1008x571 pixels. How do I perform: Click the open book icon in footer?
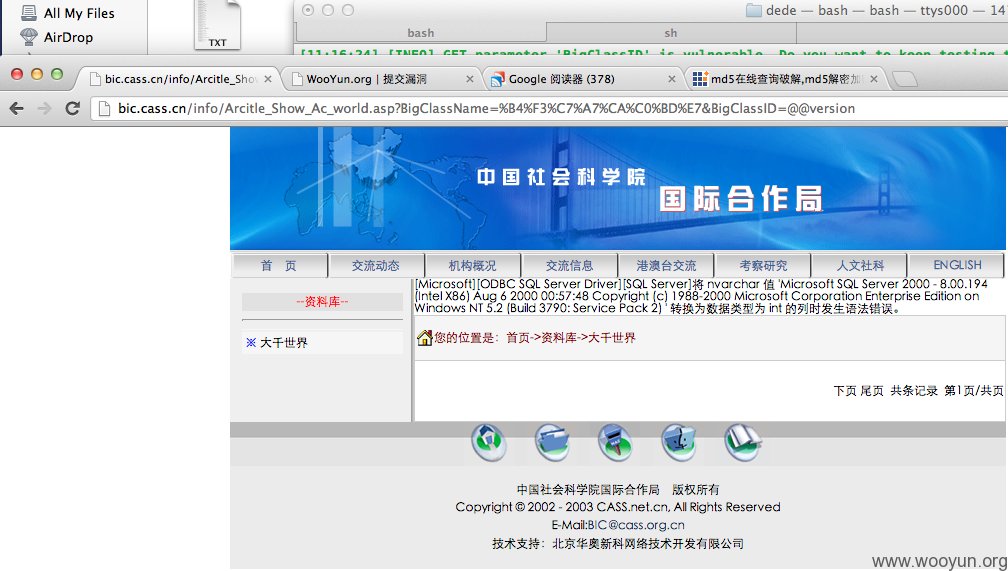742,442
